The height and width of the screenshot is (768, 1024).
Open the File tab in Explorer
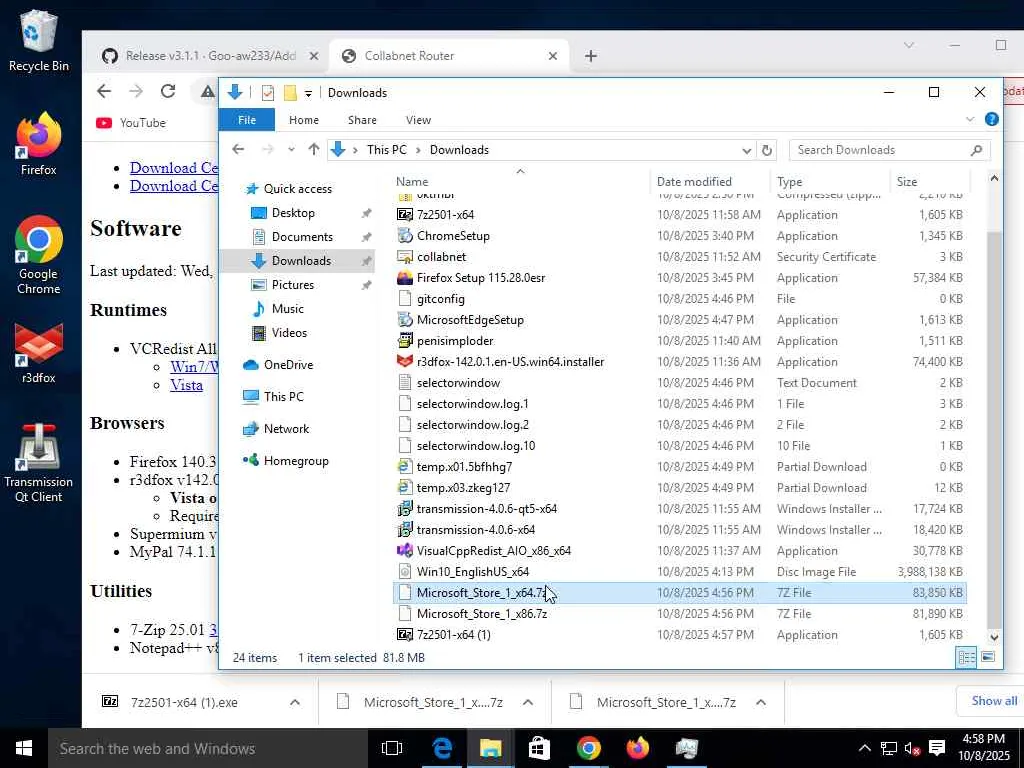coord(247,120)
